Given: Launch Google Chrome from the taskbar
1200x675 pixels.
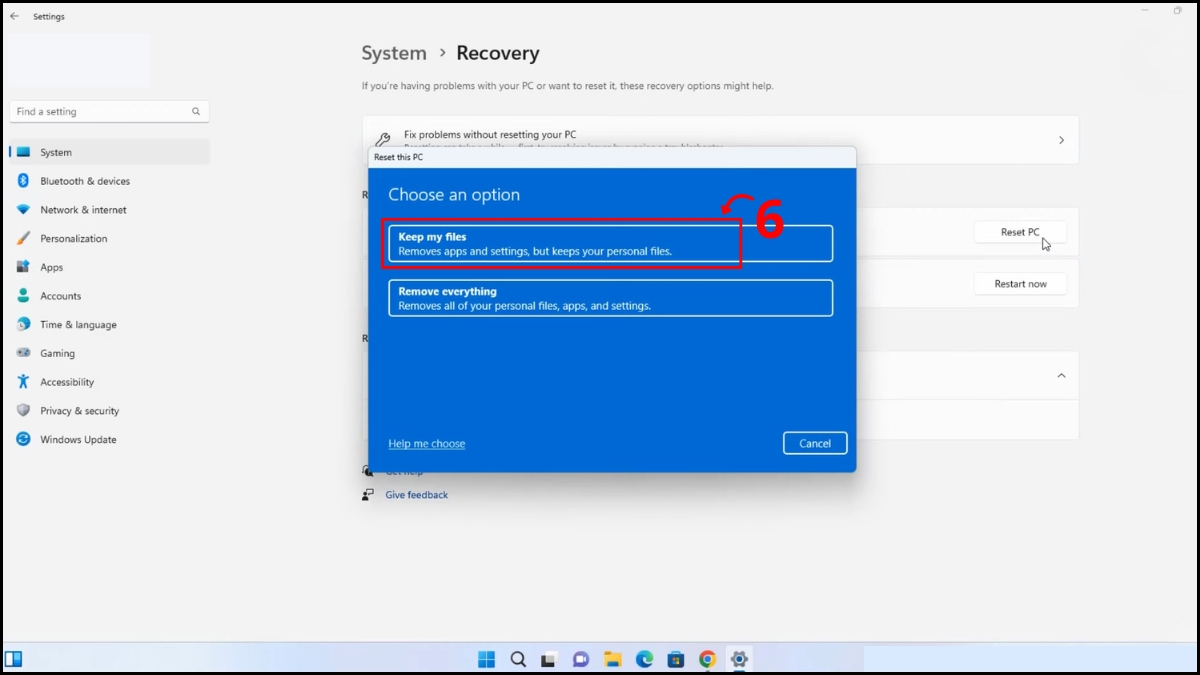Looking at the screenshot, I should click(707, 659).
